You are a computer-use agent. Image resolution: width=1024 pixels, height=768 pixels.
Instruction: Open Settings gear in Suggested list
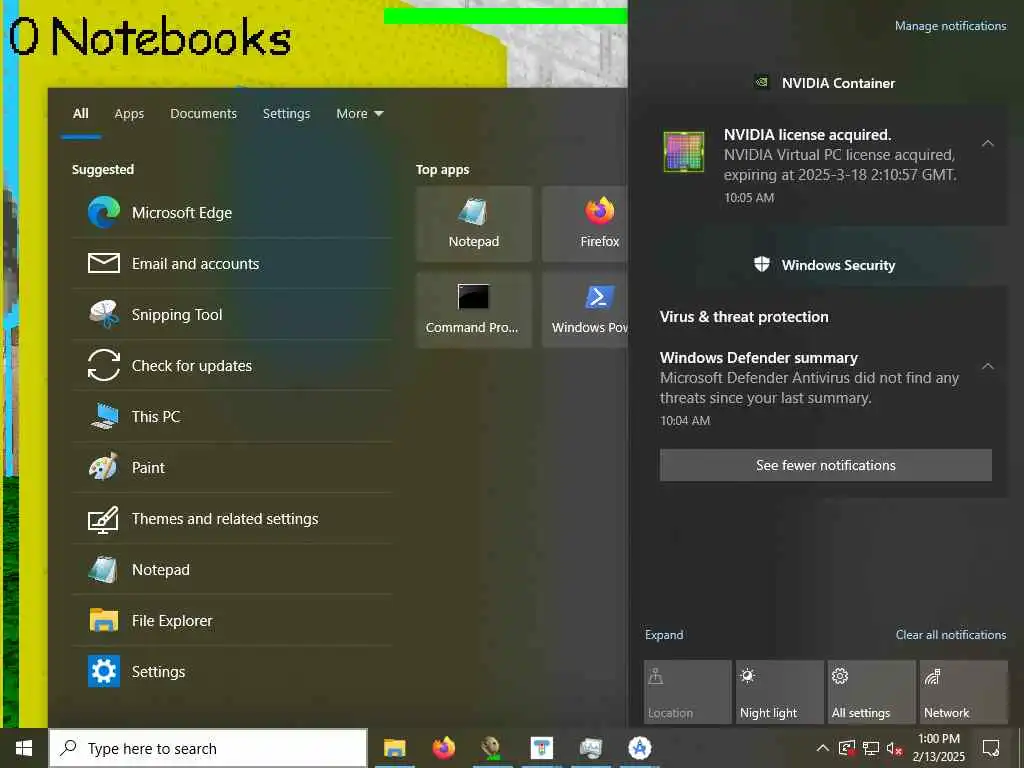coord(104,671)
